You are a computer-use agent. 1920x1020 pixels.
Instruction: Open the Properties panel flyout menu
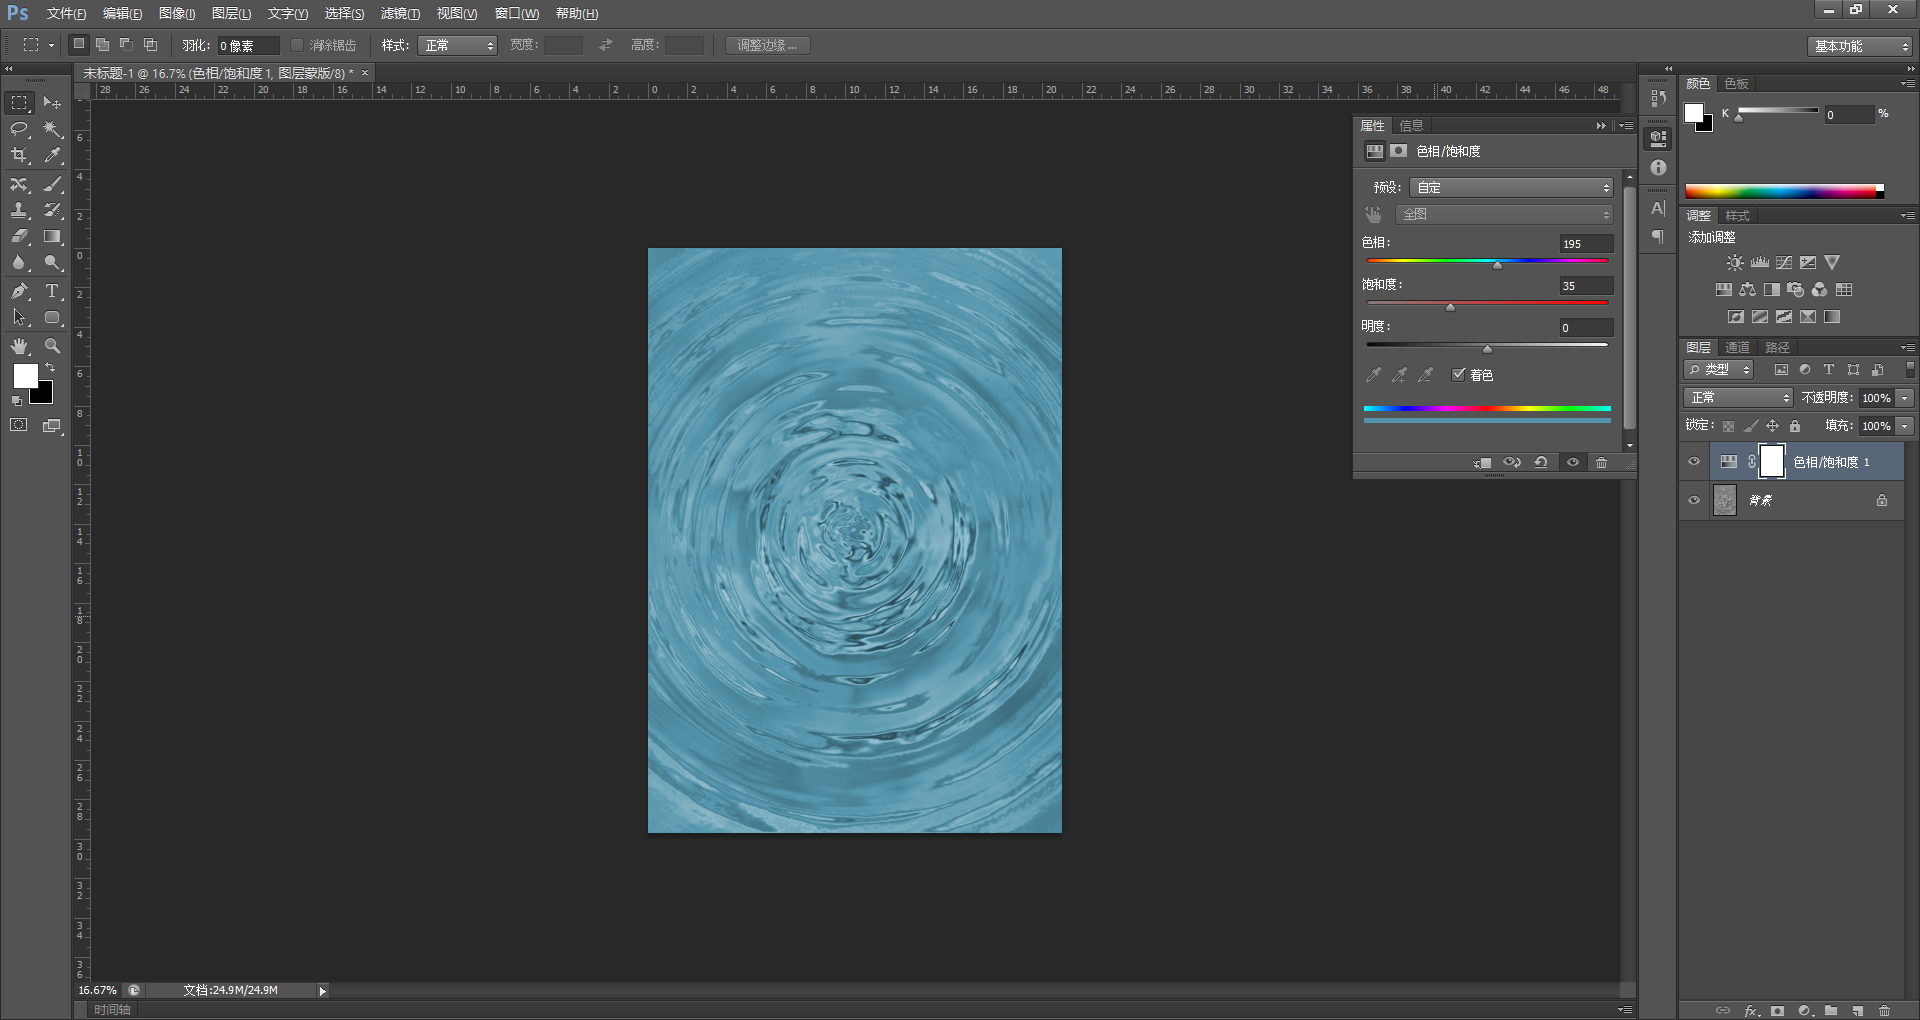click(1627, 126)
